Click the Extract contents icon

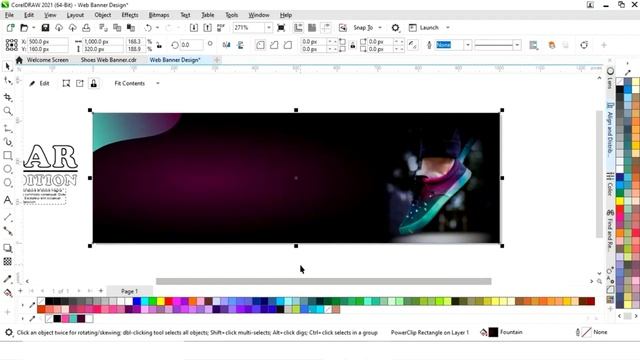click(80, 83)
